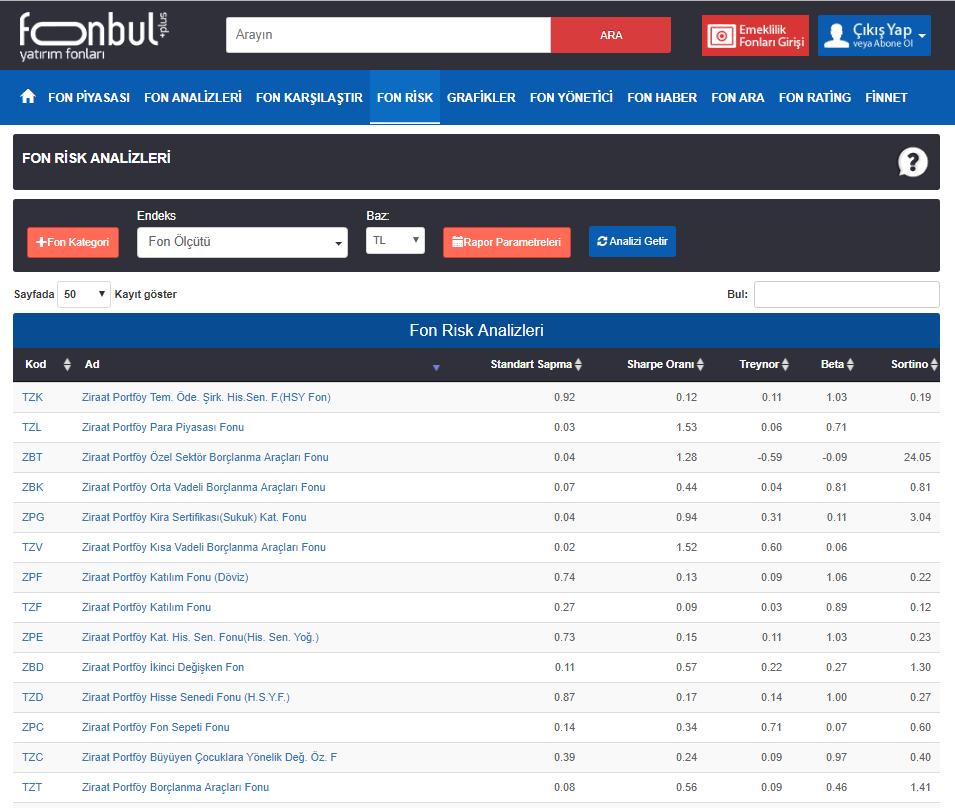This screenshot has width=955, height=808.
Task: Open Ziraat Portföy Orta Vadeli Borçlanma fund
Action: [x=203, y=487]
